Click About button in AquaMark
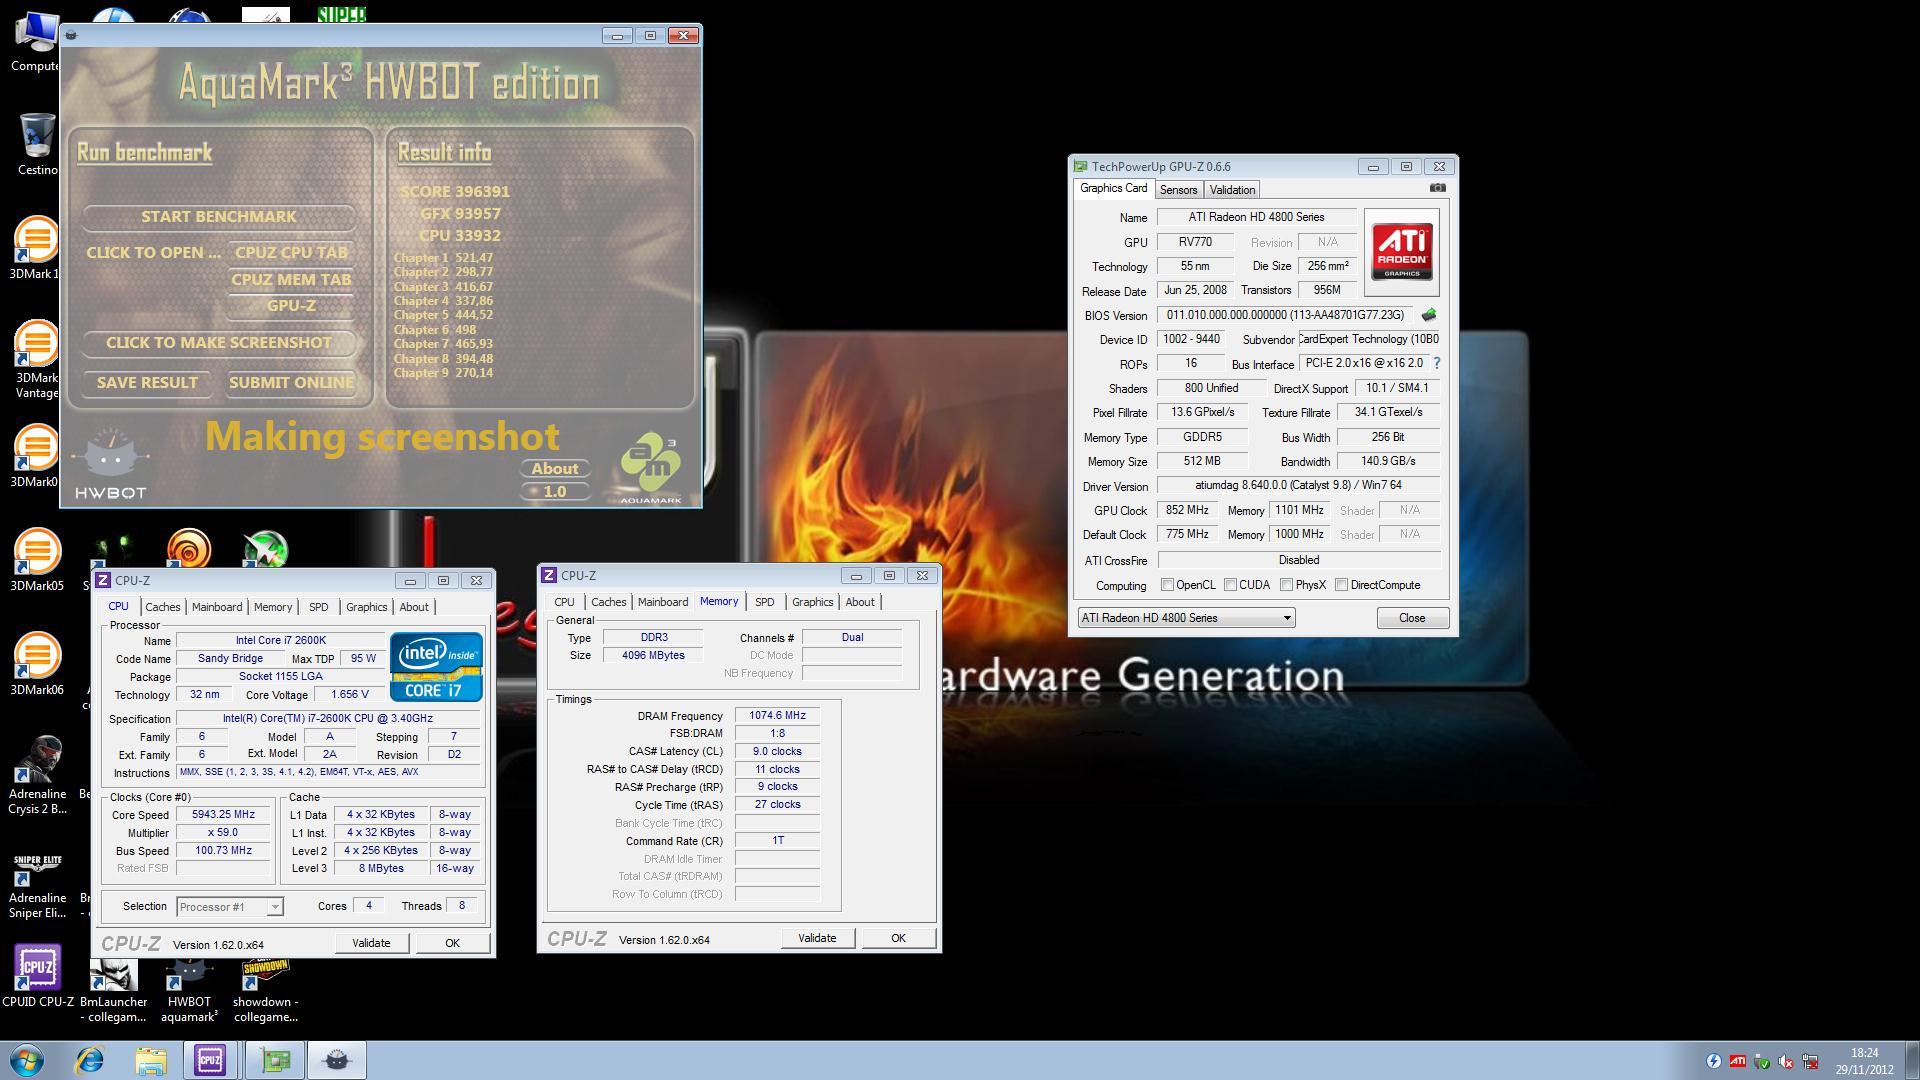The image size is (1920, 1080). point(554,469)
